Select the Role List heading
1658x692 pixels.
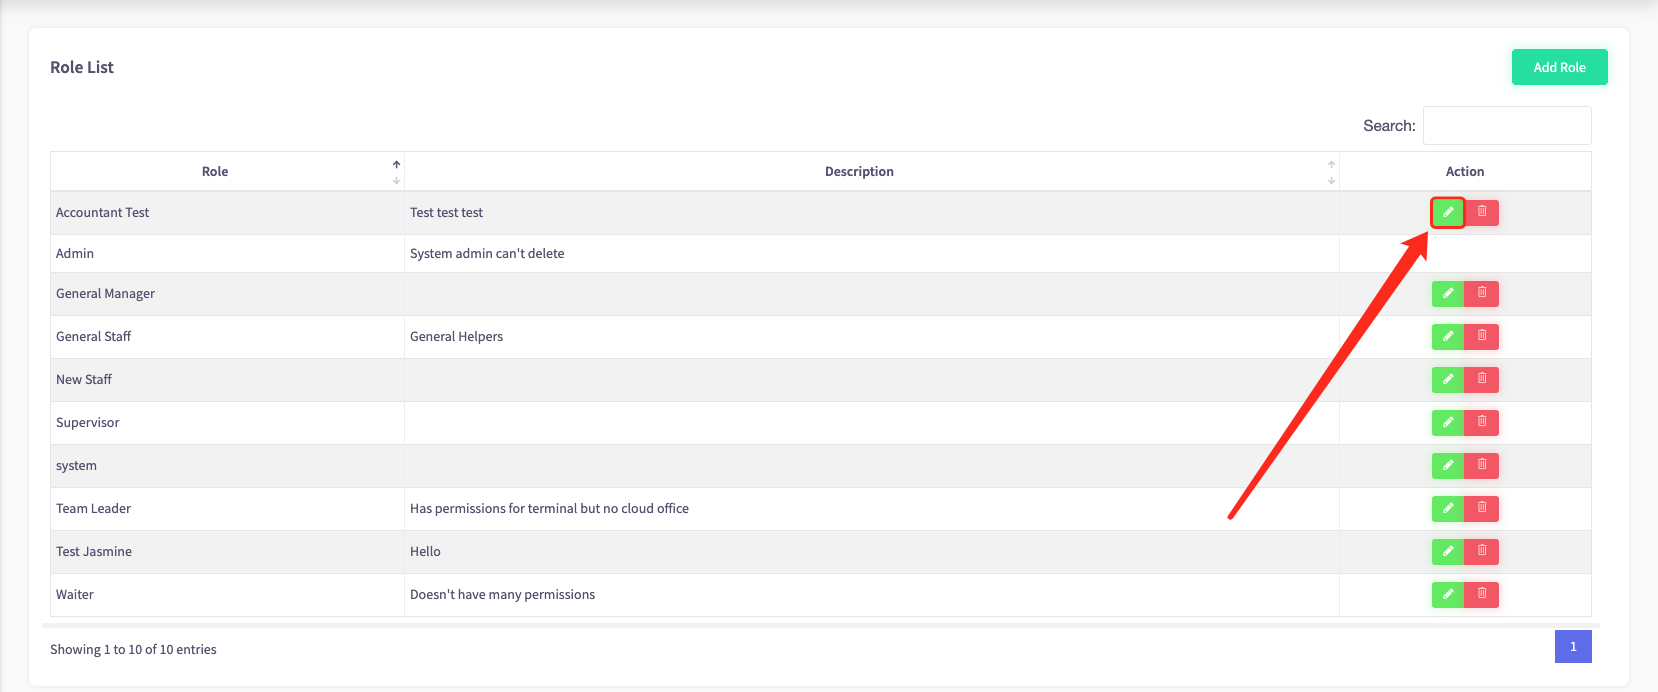pyautogui.click(x=82, y=67)
